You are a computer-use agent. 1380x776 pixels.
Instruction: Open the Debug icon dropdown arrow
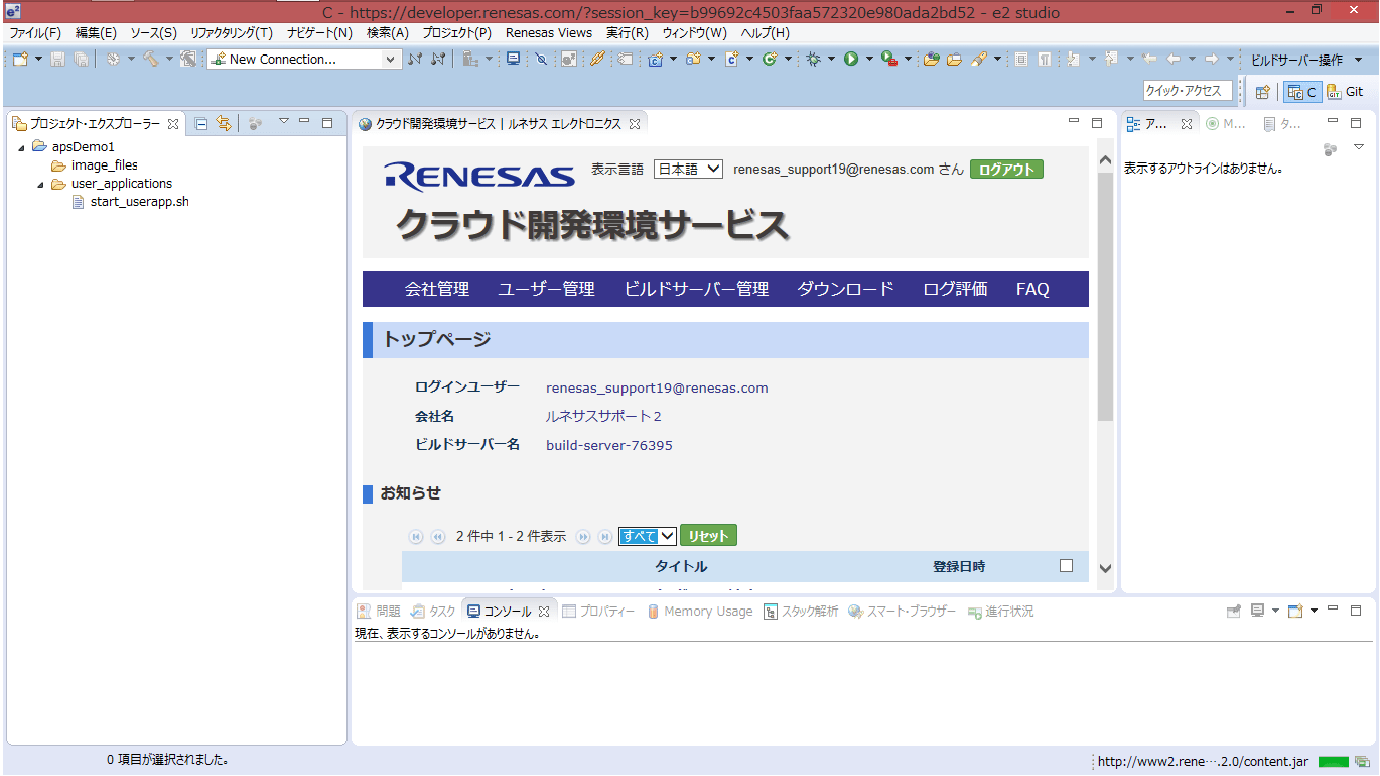pyautogui.click(x=831, y=59)
